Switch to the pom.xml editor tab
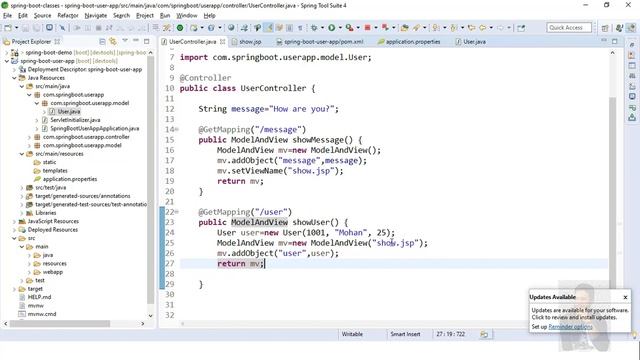 point(320,42)
